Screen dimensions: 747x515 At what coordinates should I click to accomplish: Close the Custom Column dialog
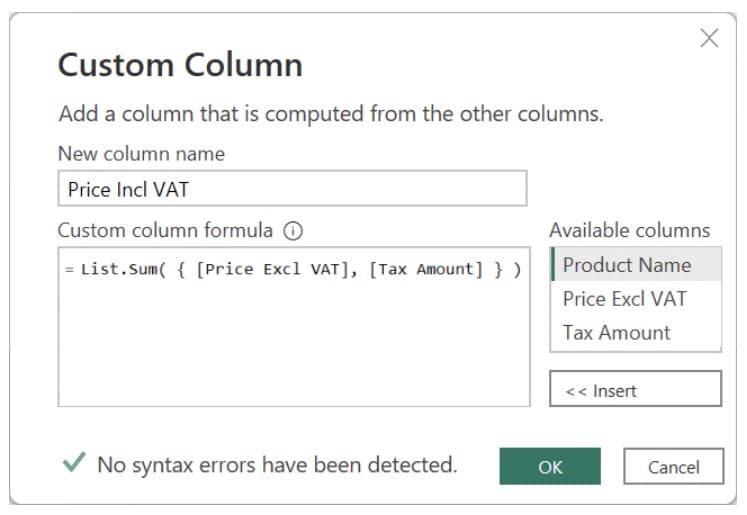click(709, 38)
